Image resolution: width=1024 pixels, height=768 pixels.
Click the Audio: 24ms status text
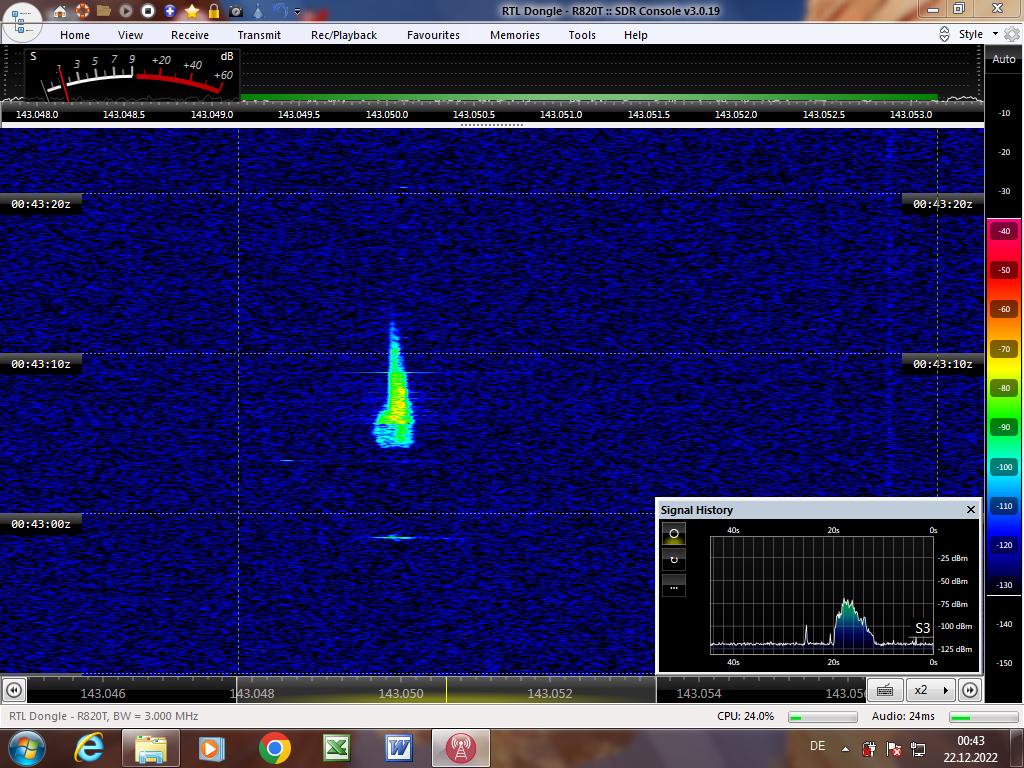coord(903,716)
